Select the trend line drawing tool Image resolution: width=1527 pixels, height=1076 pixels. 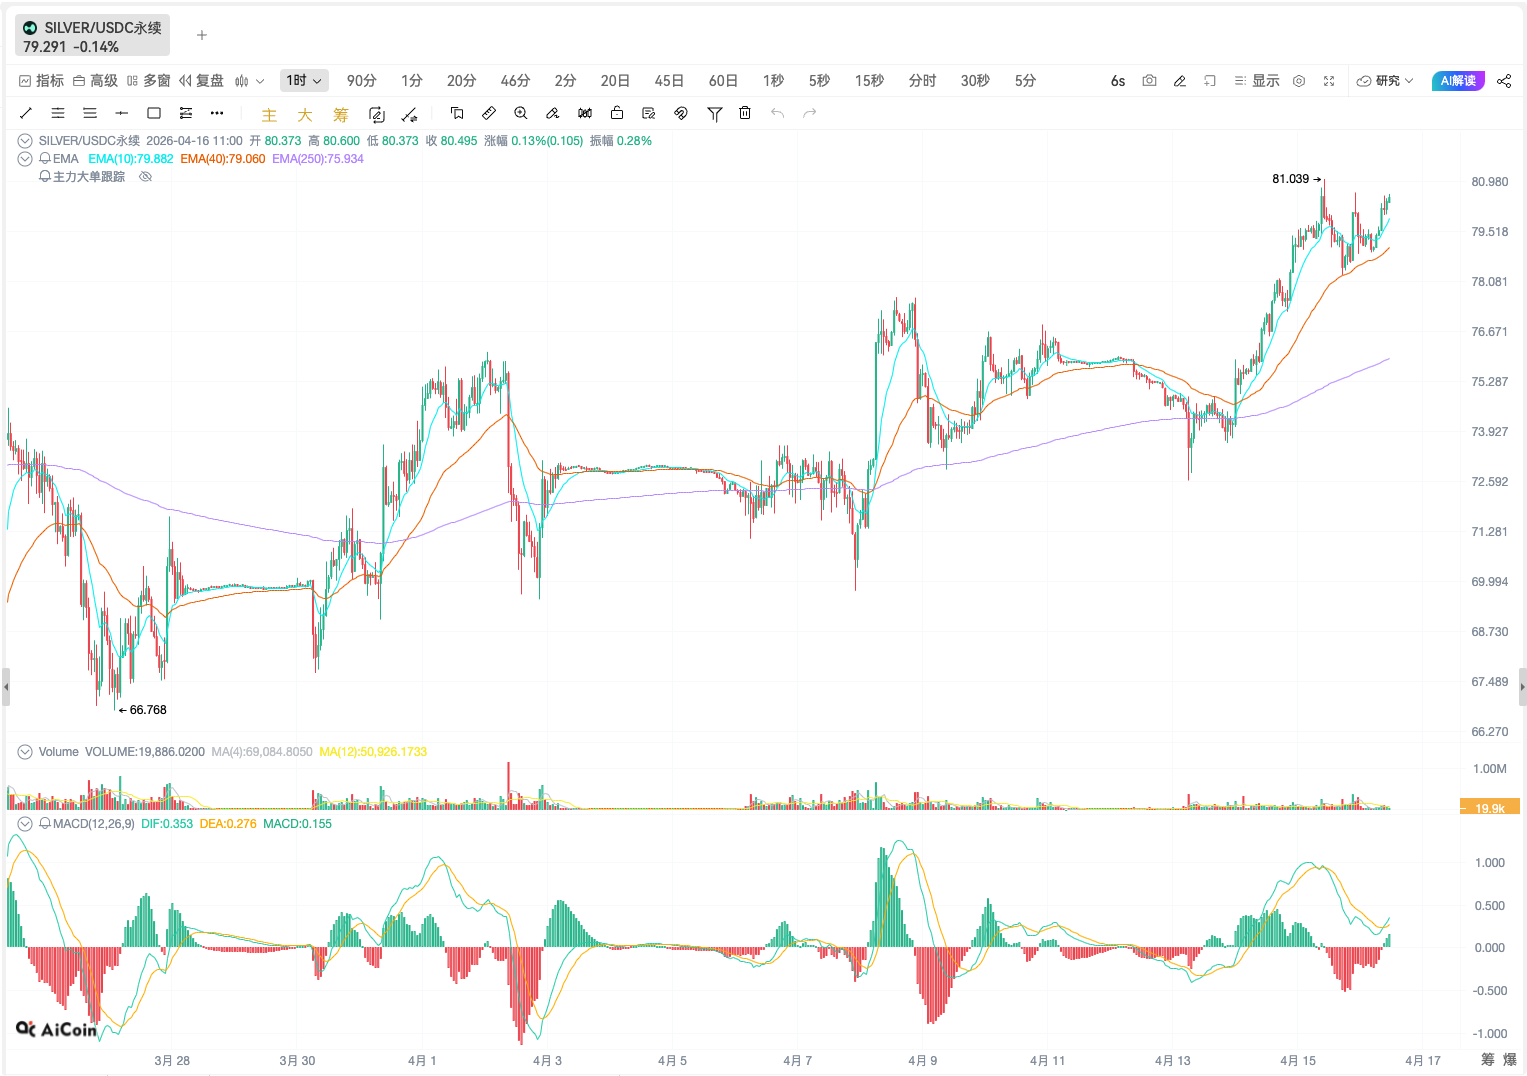pos(26,113)
